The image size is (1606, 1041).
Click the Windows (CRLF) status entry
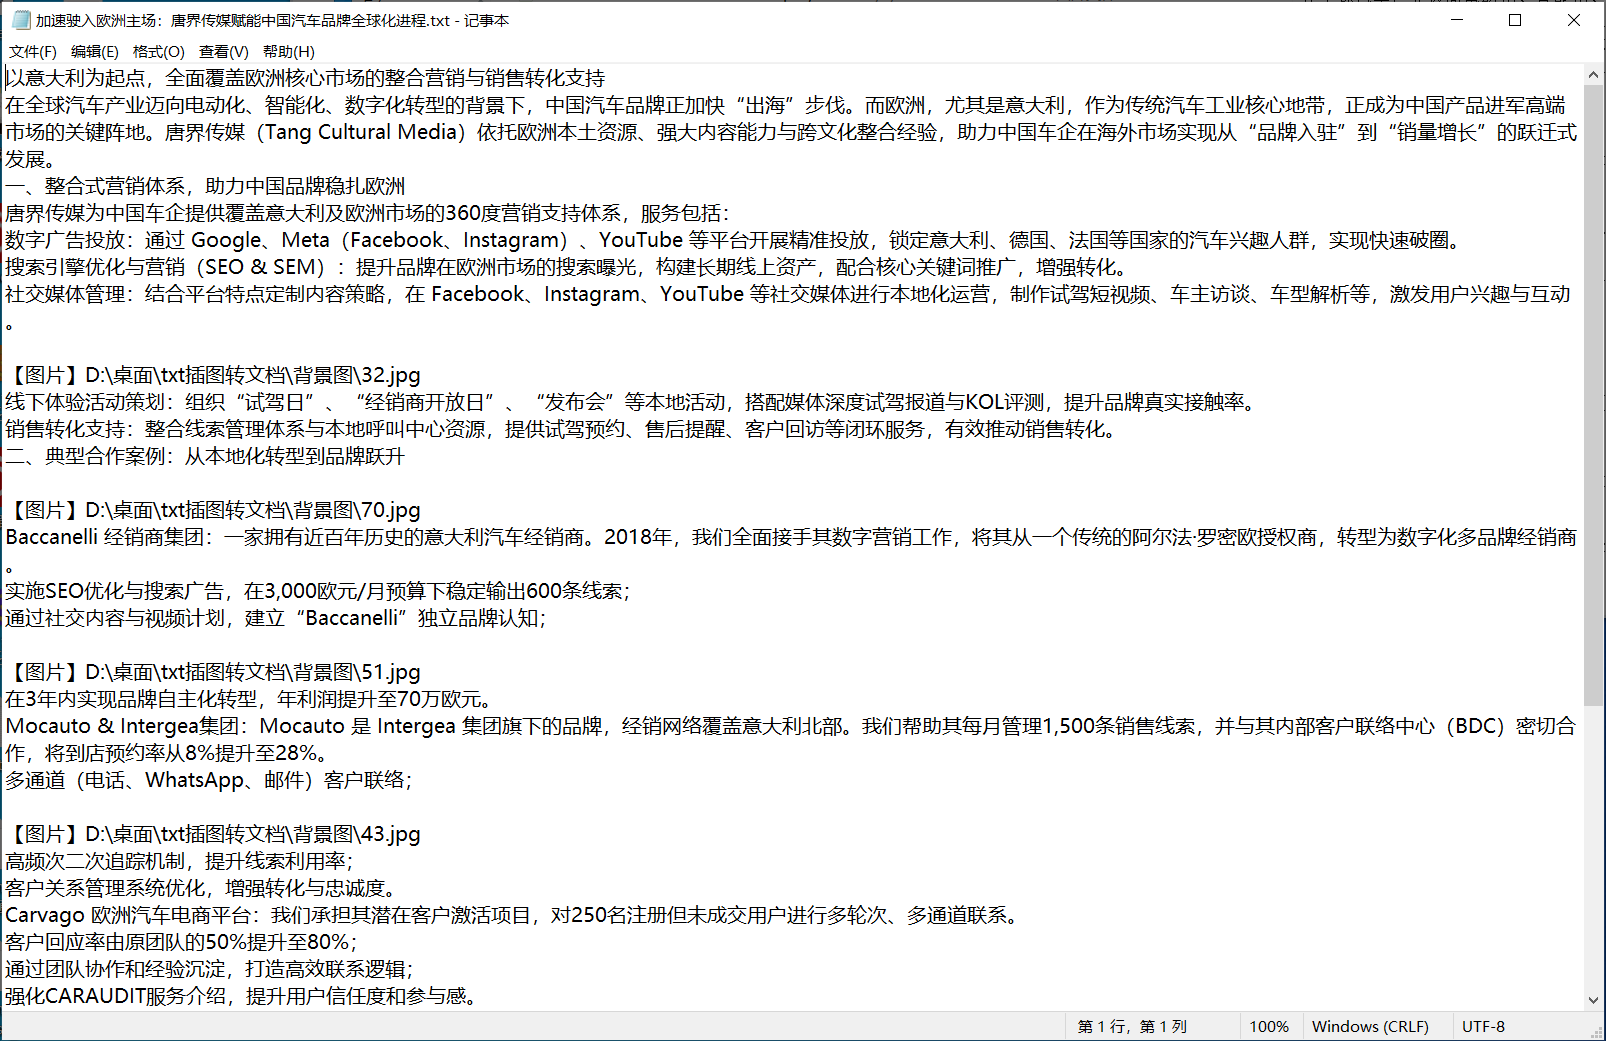1370,1026
